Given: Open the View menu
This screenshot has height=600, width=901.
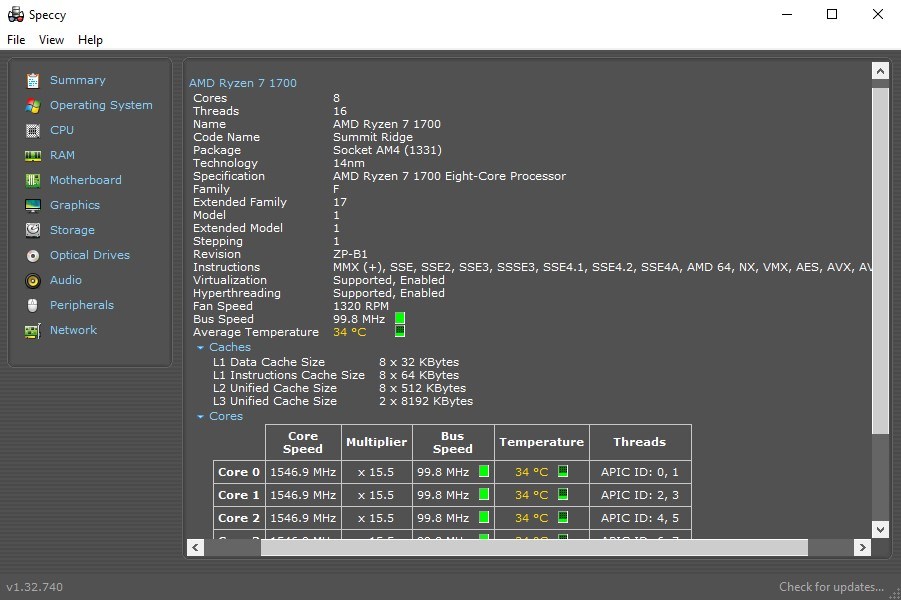Looking at the screenshot, I should [x=51, y=40].
